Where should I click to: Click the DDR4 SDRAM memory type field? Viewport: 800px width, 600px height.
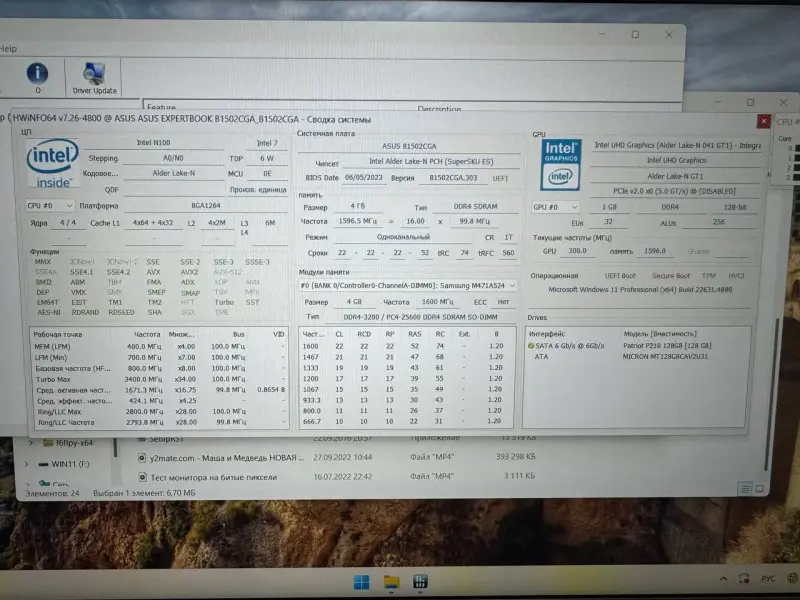tap(476, 207)
